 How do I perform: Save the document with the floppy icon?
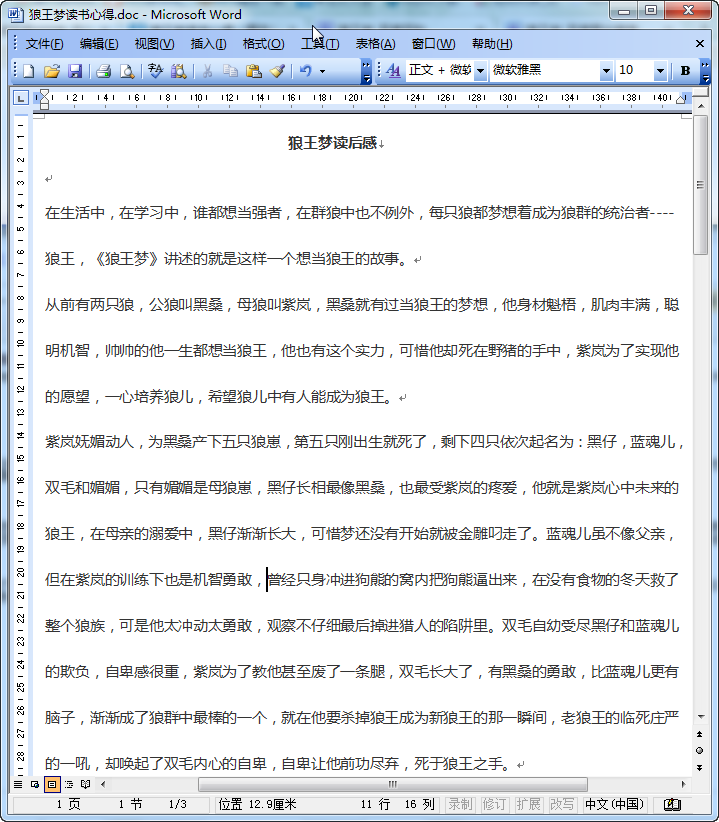[x=75, y=71]
